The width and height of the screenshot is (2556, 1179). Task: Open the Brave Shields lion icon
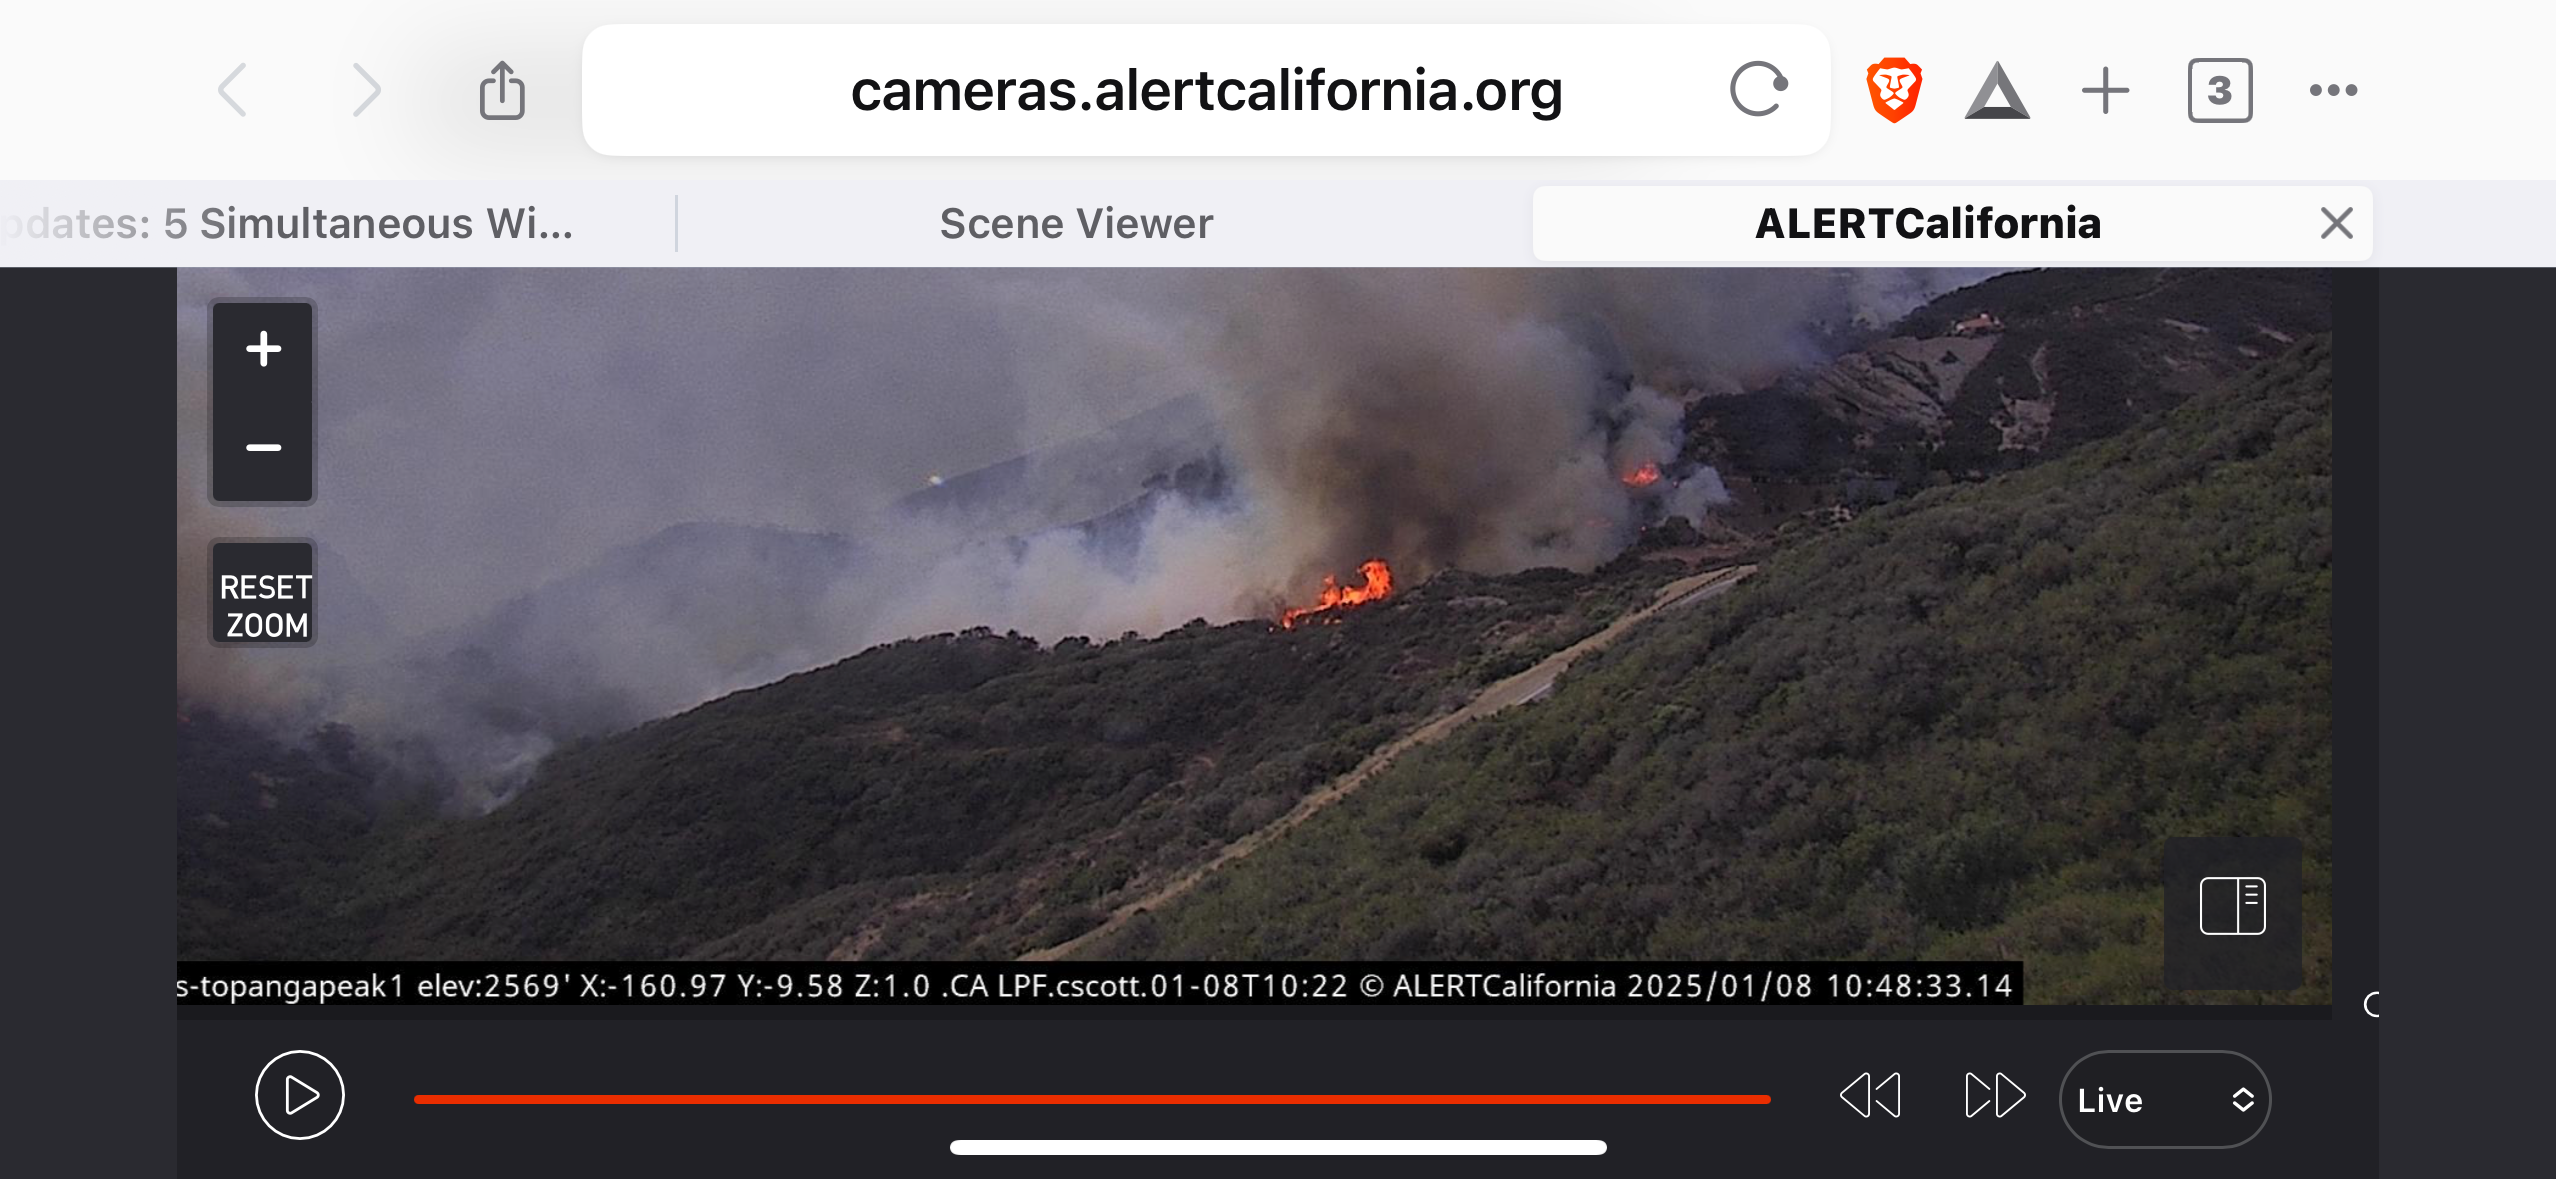click(1894, 90)
